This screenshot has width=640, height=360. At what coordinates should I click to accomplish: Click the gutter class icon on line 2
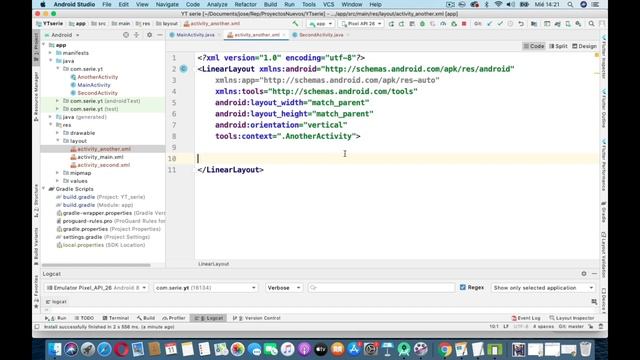click(x=184, y=69)
